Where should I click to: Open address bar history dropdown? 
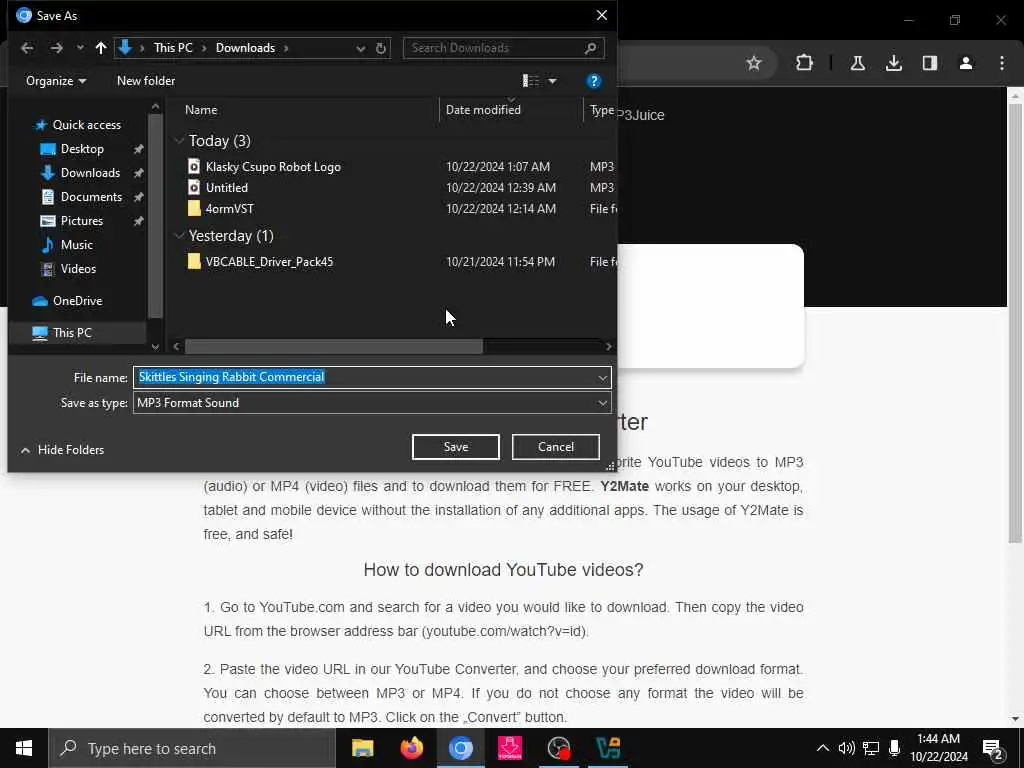360,48
